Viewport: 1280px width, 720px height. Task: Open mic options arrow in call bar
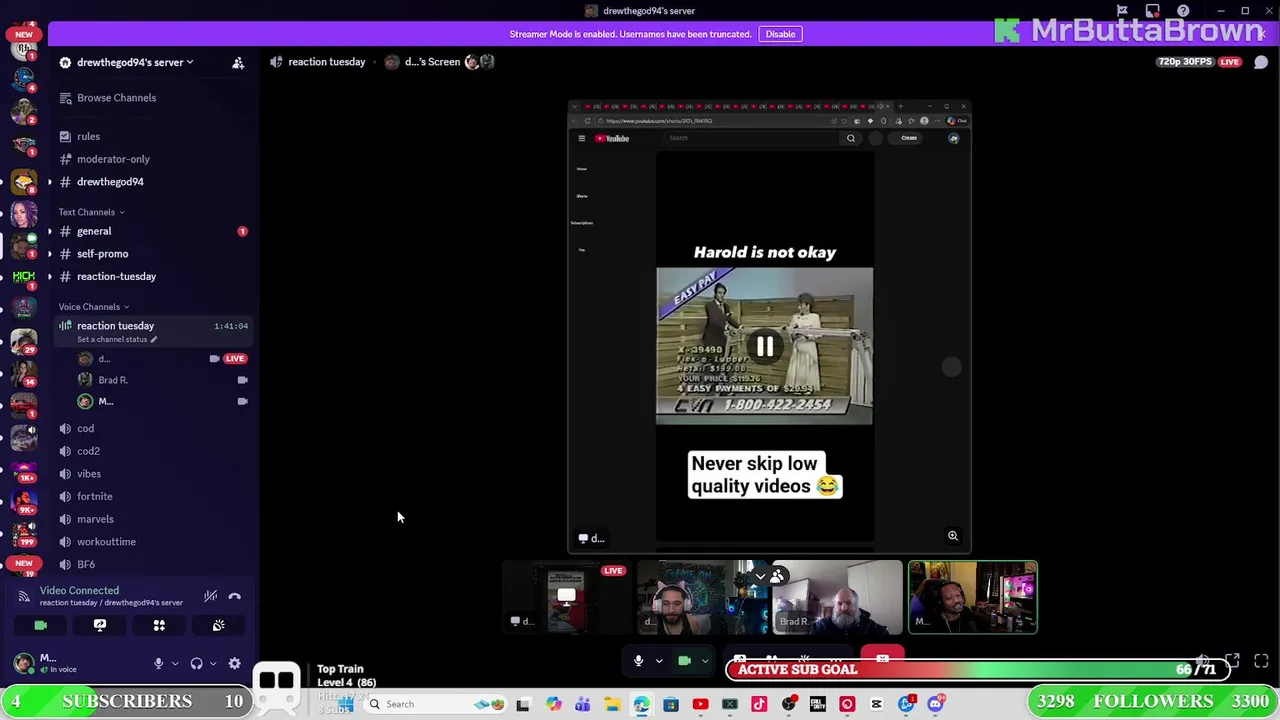coord(658,661)
